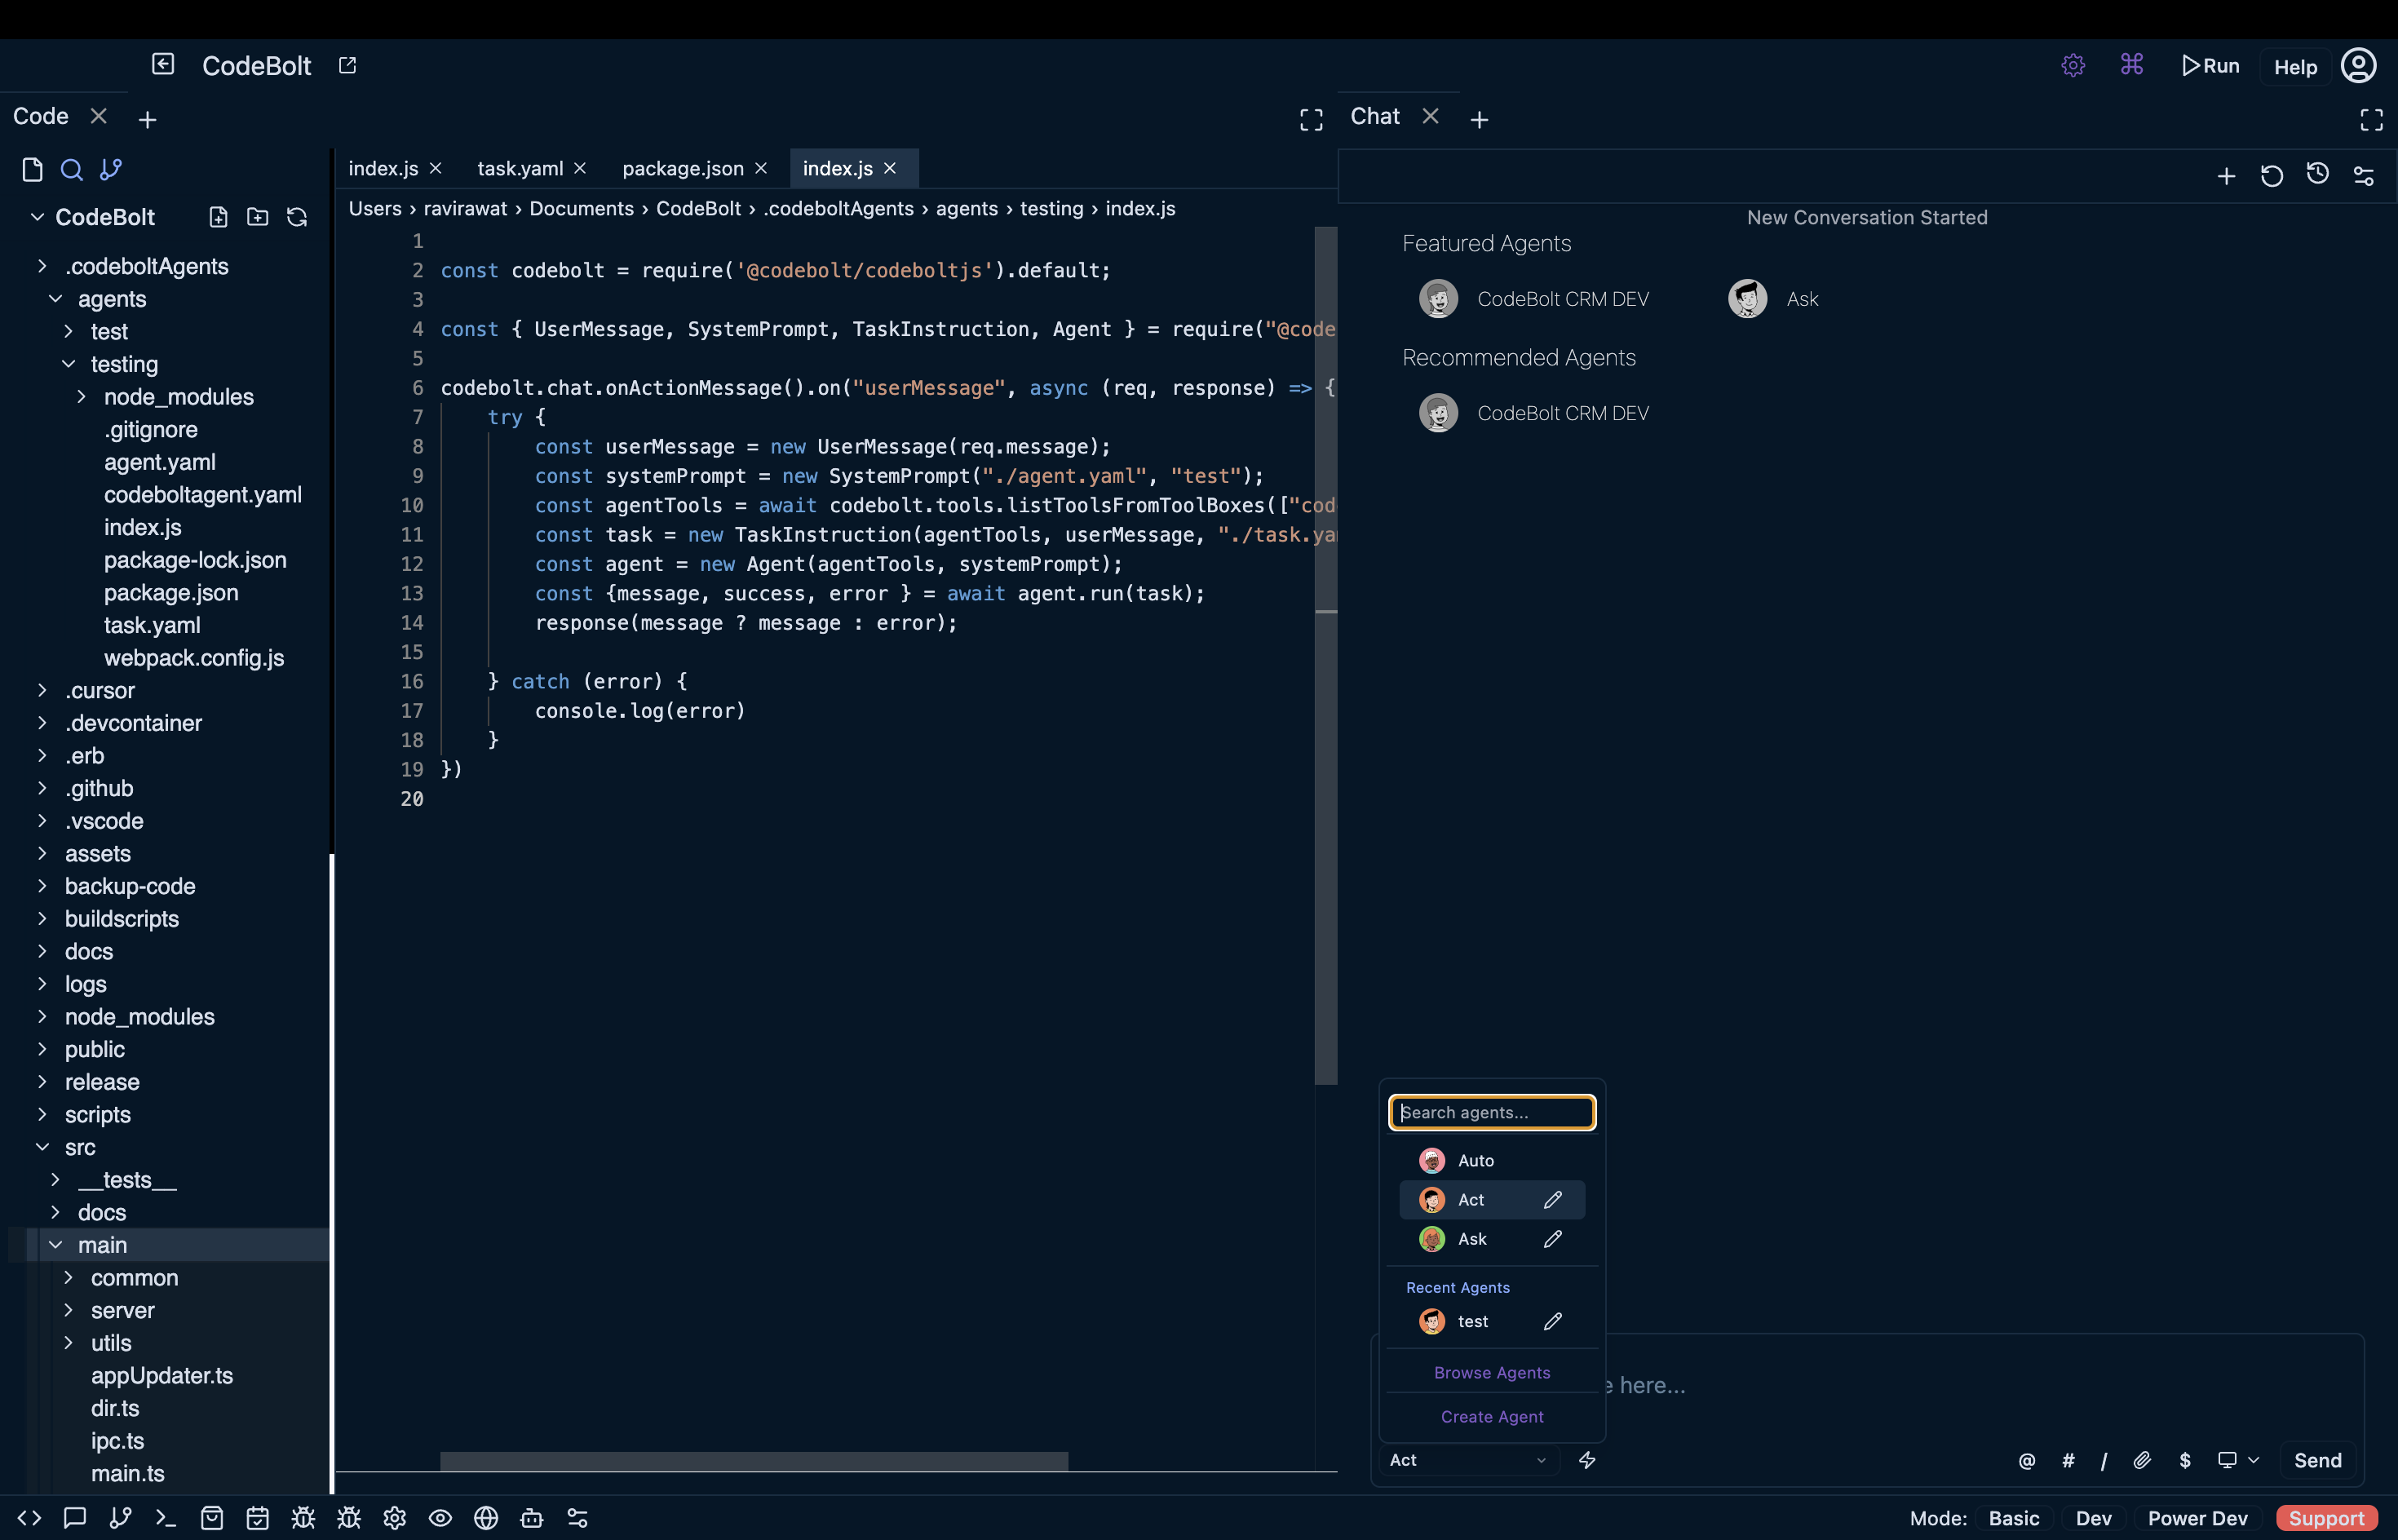Click the slash command icon in chat input
The width and height of the screenshot is (2398, 1540).
[x=2104, y=1461]
